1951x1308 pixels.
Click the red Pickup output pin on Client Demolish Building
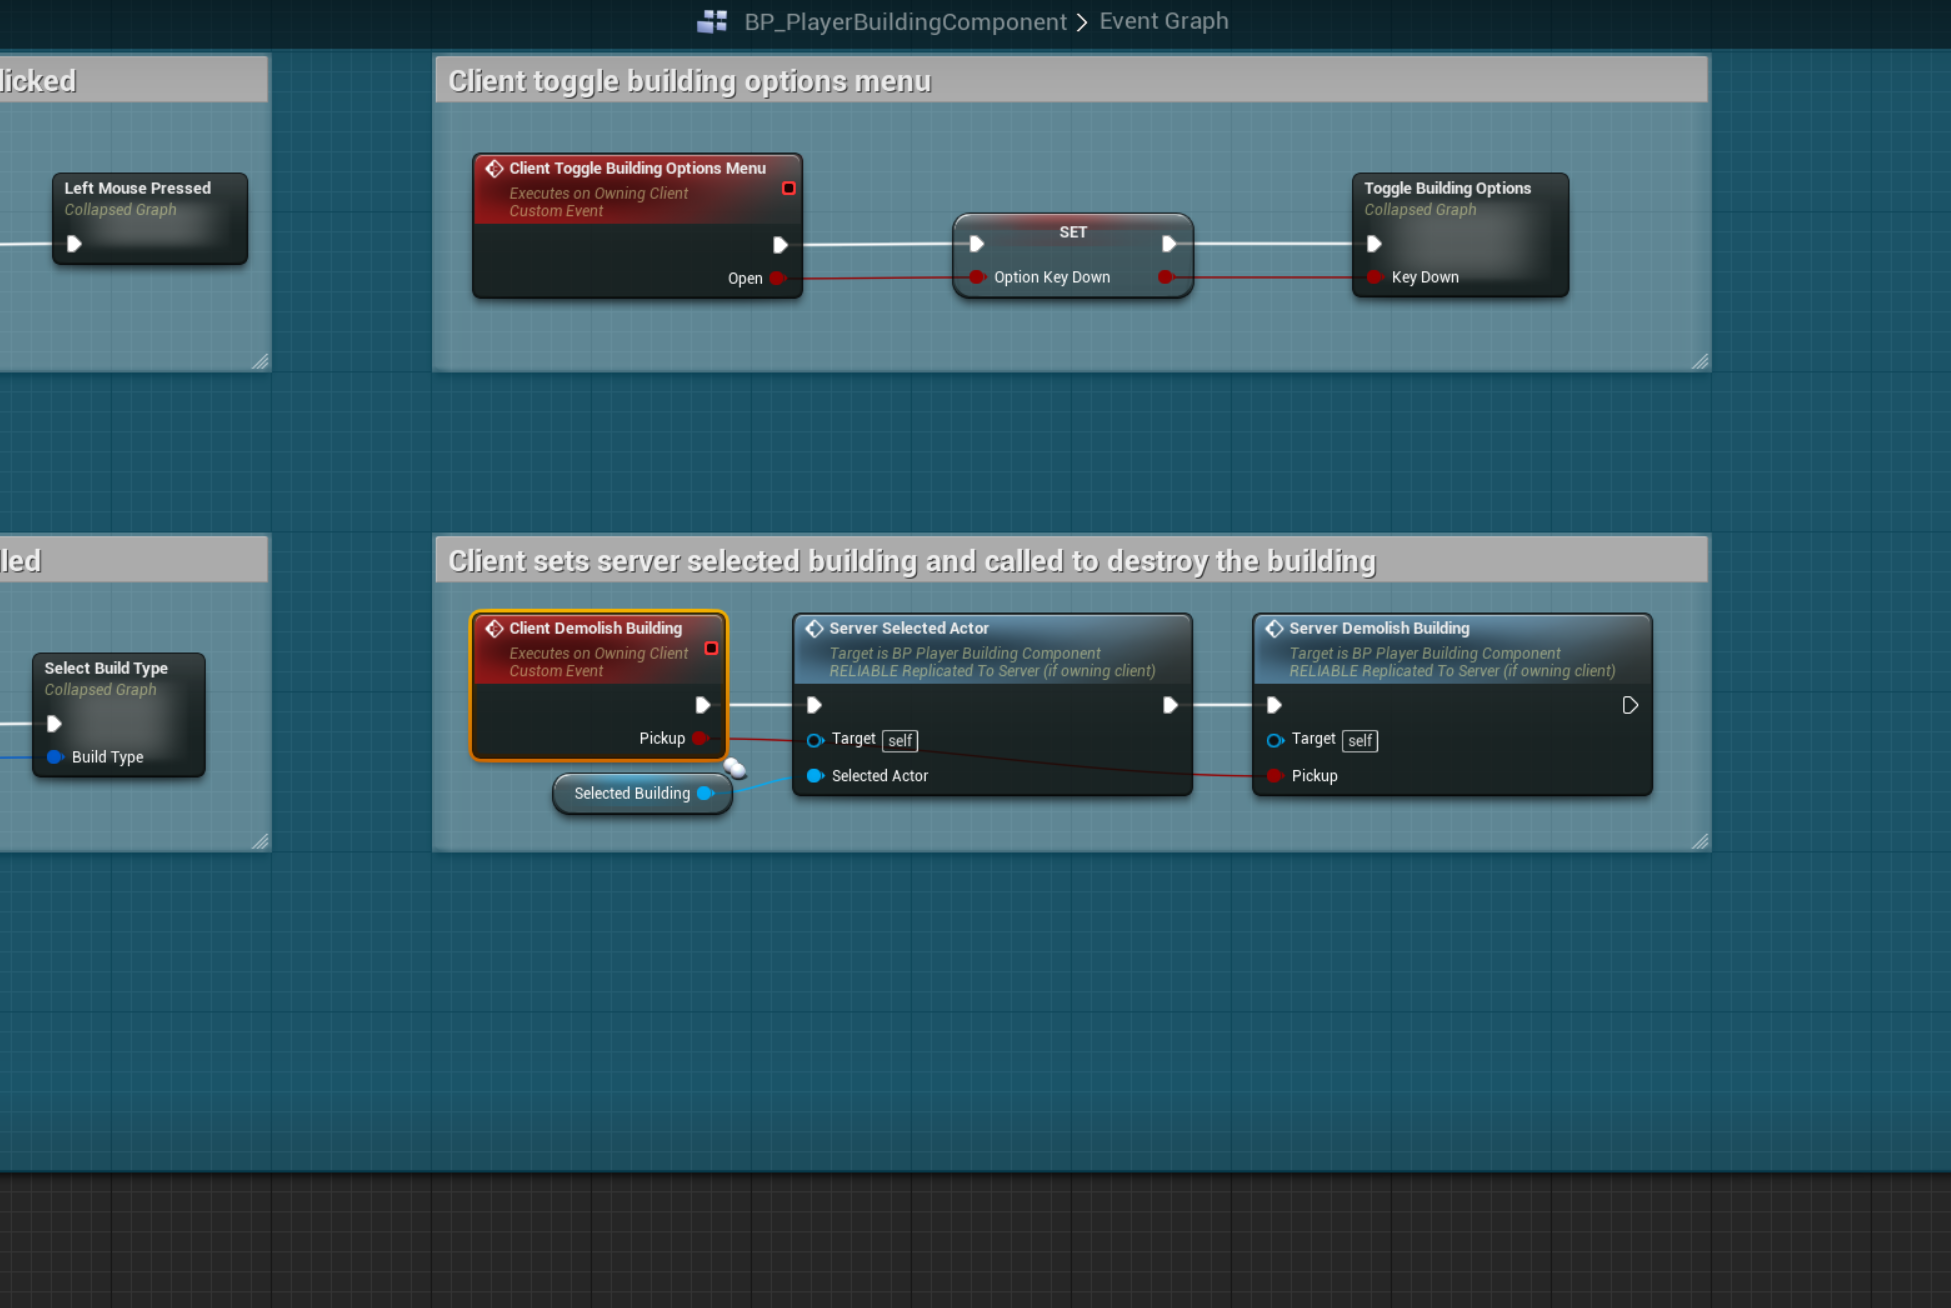[x=700, y=738]
